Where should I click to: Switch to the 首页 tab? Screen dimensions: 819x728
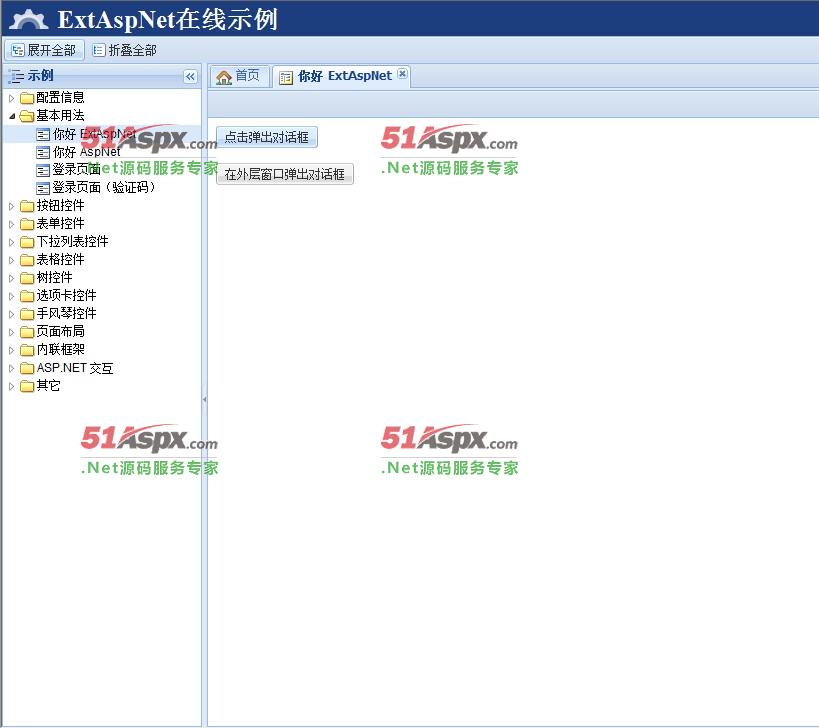(240, 76)
